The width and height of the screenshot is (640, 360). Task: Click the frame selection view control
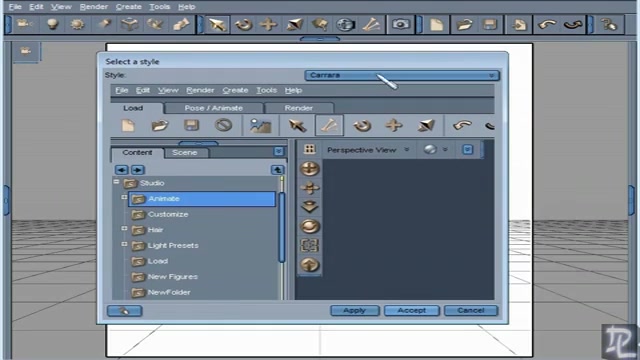pyautogui.click(x=310, y=245)
